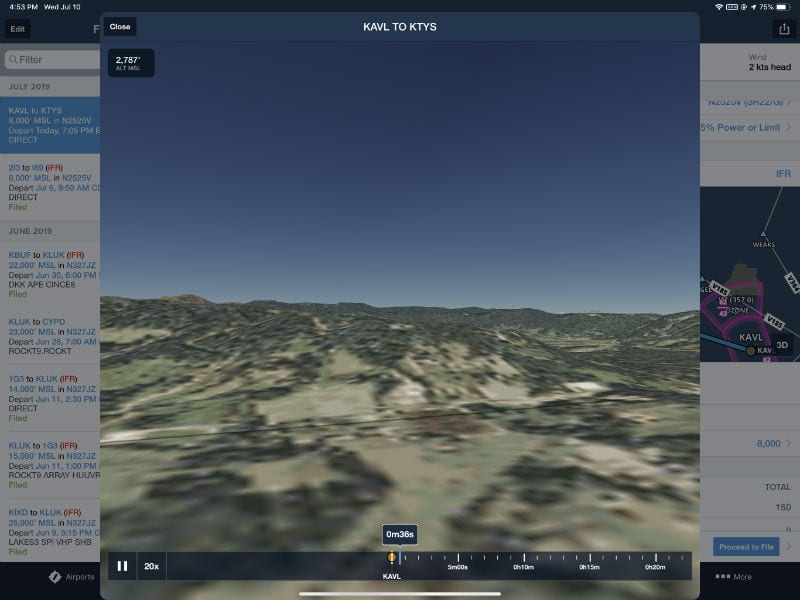Close the KAVL to KTYS 3D preview
The image size is (800, 600).
[x=120, y=27]
